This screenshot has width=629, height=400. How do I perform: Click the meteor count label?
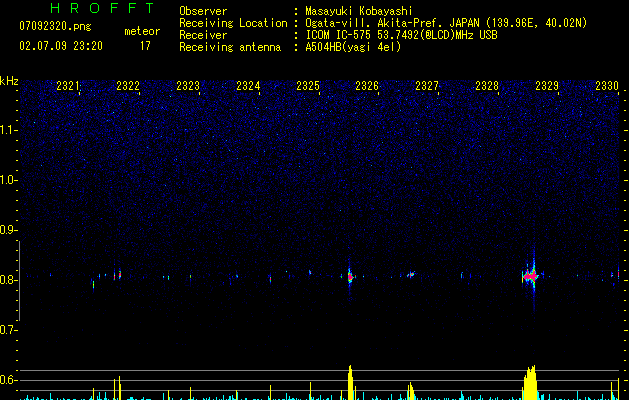tap(142, 31)
